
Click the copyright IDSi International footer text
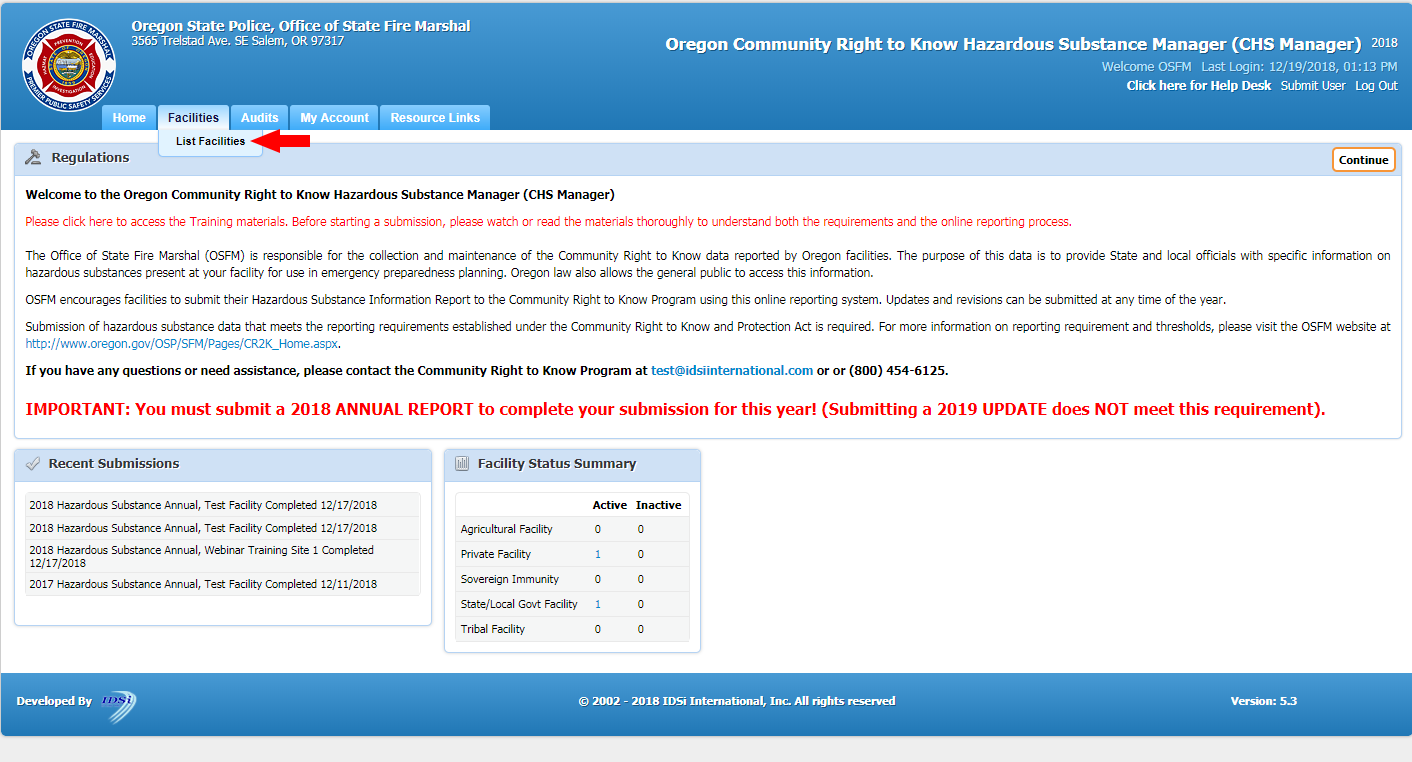click(737, 701)
